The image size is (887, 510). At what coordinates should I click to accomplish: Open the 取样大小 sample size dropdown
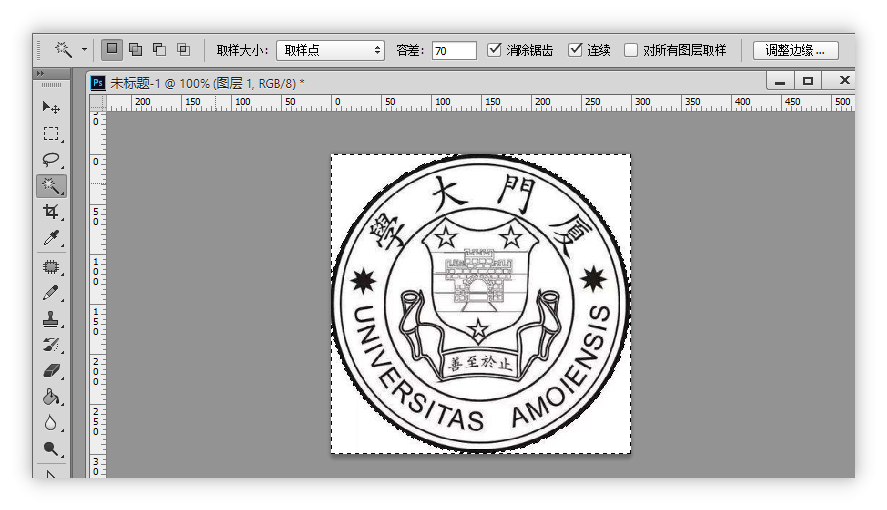pos(330,50)
